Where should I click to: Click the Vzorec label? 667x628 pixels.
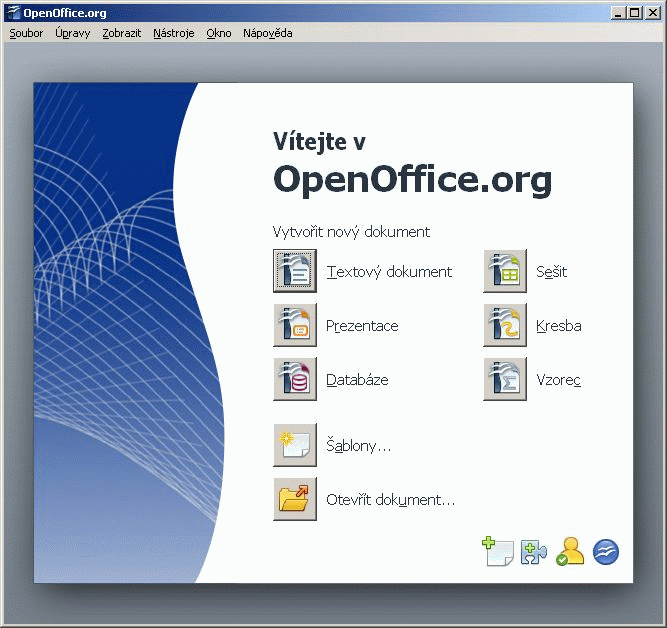coord(558,380)
